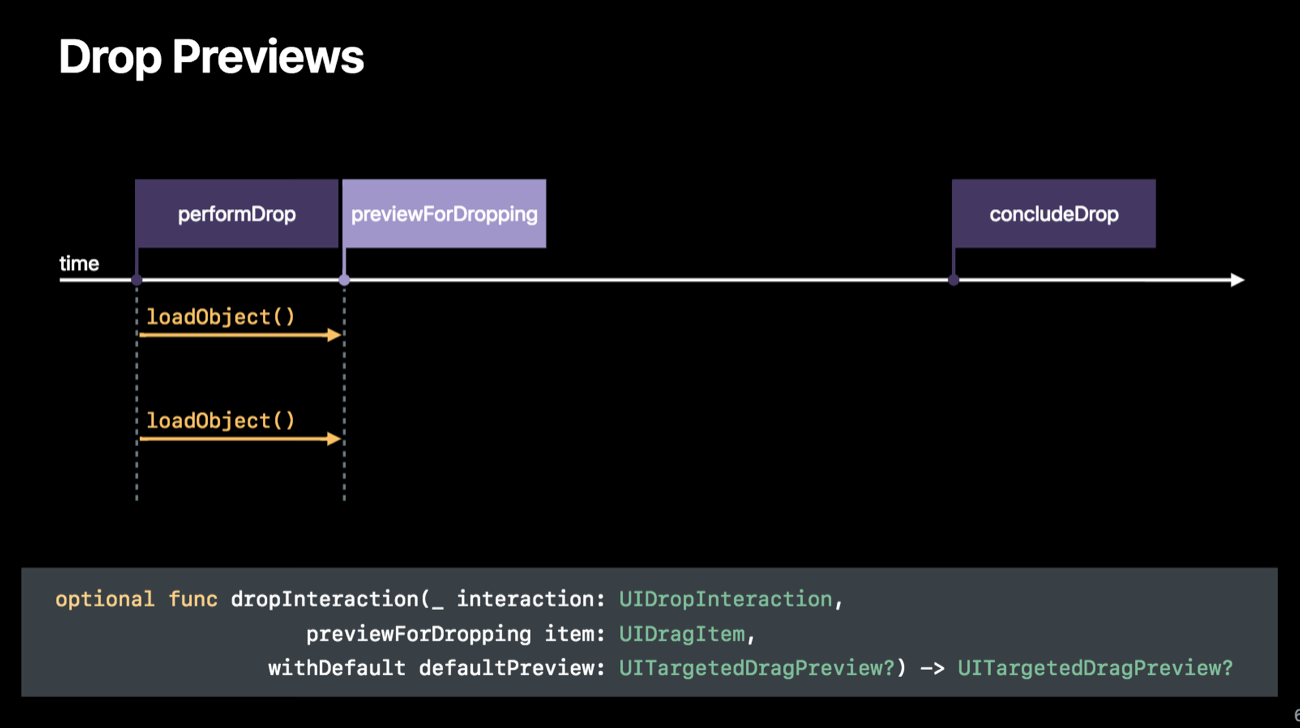Click 'dropInteraction(_' in the code
This screenshot has height=728, width=1300.
tap(337, 599)
